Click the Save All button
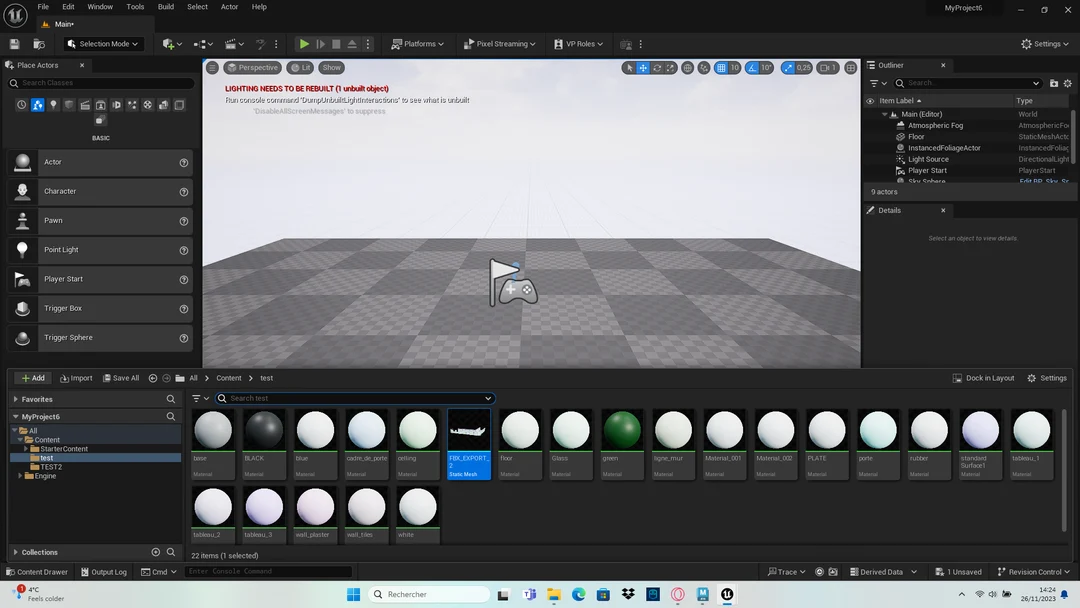The width and height of the screenshot is (1080, 608). [122, 378]
